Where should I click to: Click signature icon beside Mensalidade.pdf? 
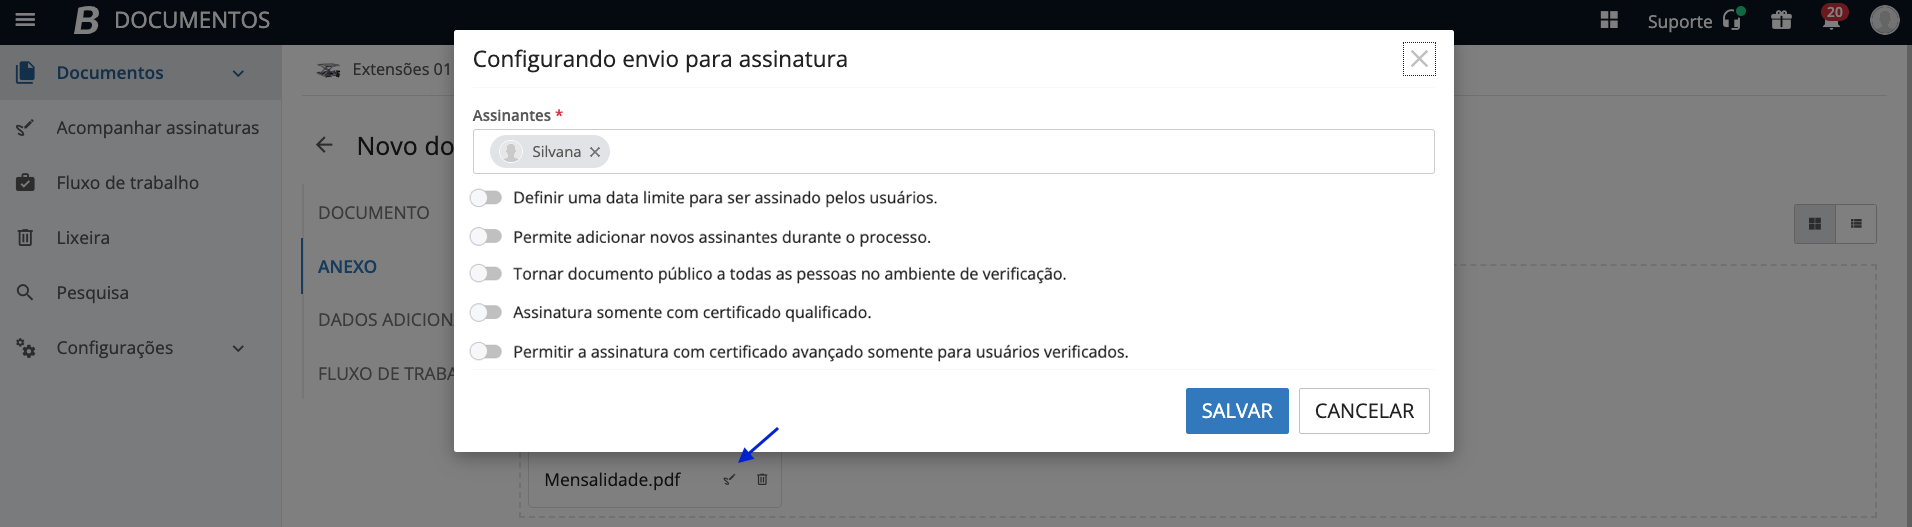pos(729,480)
